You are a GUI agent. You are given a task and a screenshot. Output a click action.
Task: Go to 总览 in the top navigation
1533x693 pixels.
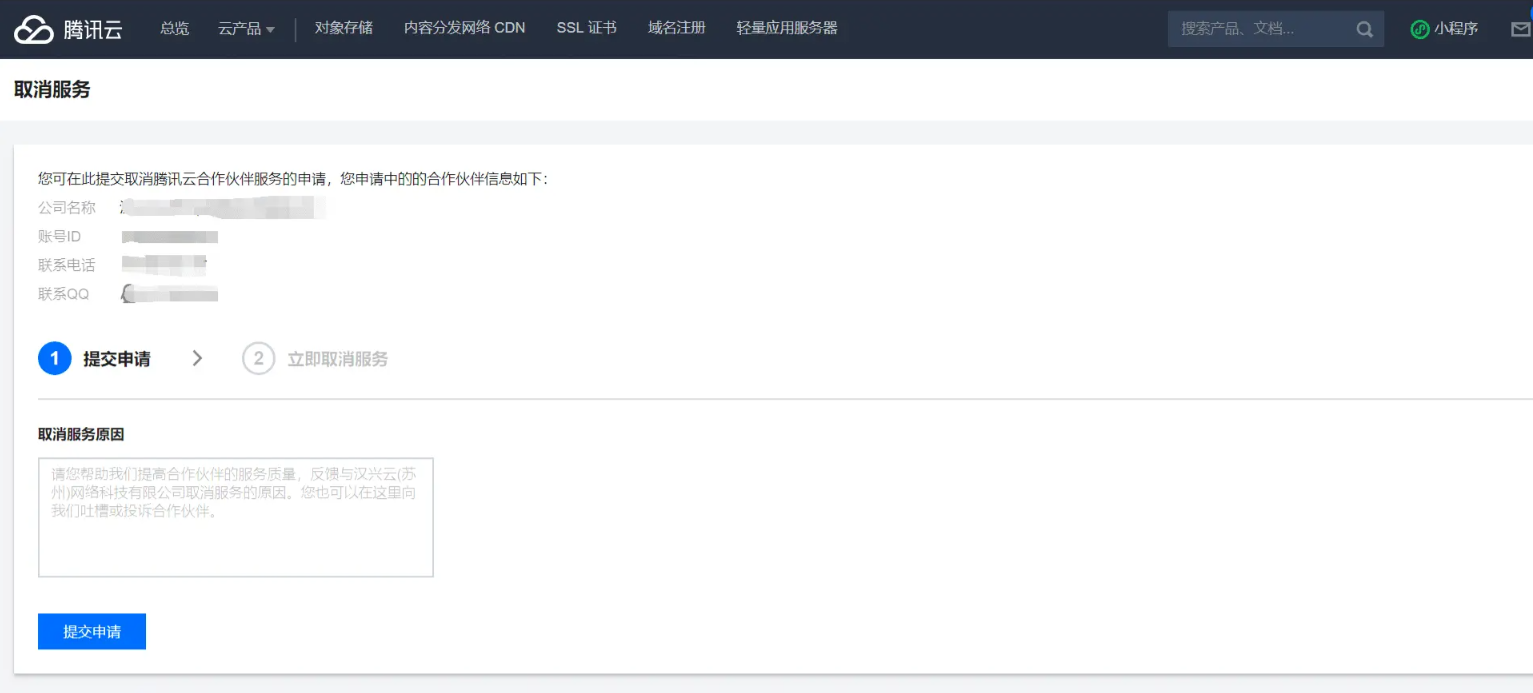[174, 28]
